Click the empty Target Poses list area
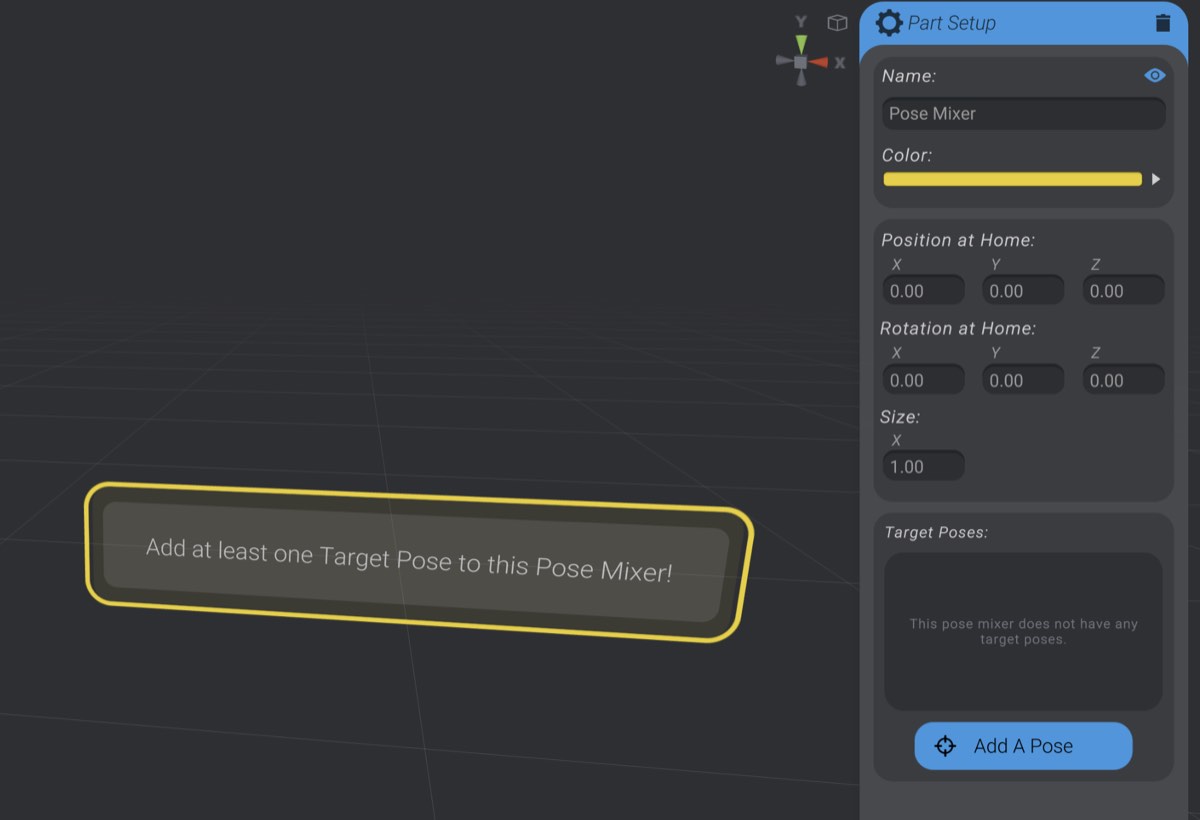This screenshot has width=1200, height=820. coord(1022,631)
